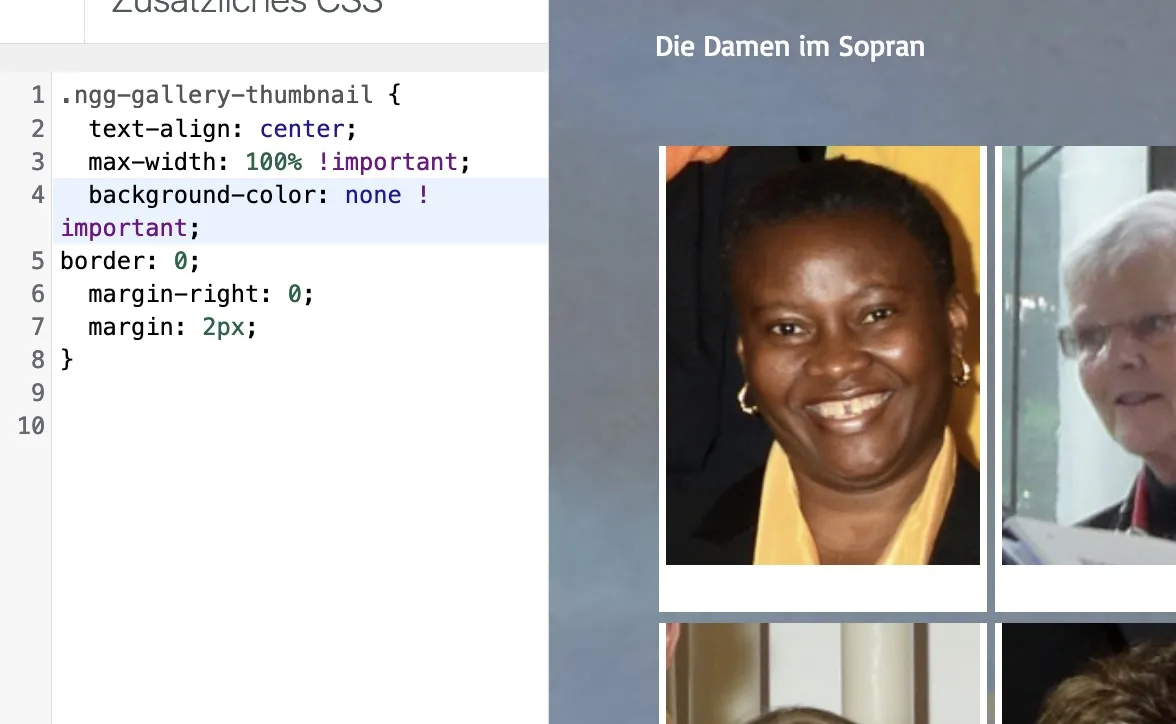Screen dimensions: 1176x724
Task: Click the 'border: 0;' code line
Action: 130,261
